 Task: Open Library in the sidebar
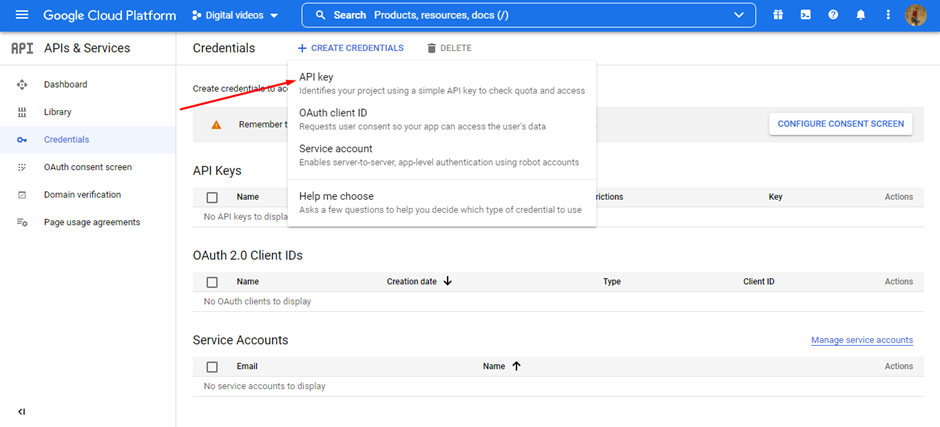58,112
